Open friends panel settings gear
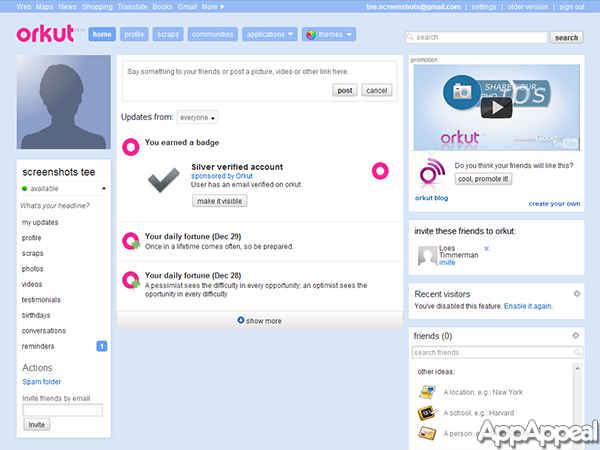This screenshot has width=600, height=450. click(576, 336)
